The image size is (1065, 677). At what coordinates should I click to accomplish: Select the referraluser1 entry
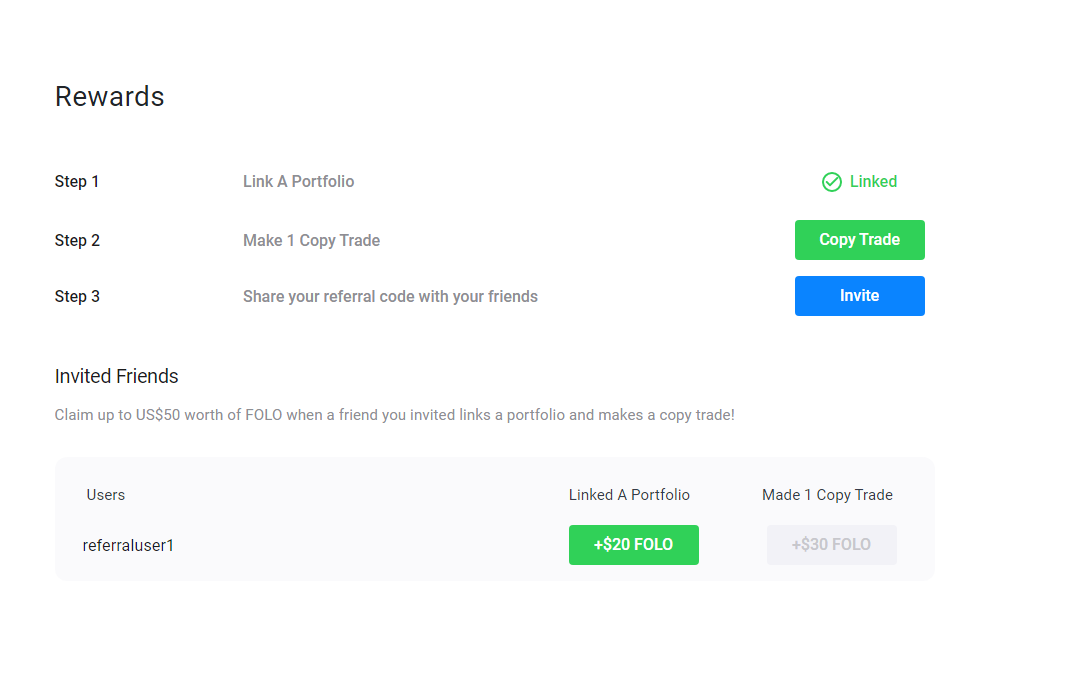pyautogui.click(x=128, y=545)
